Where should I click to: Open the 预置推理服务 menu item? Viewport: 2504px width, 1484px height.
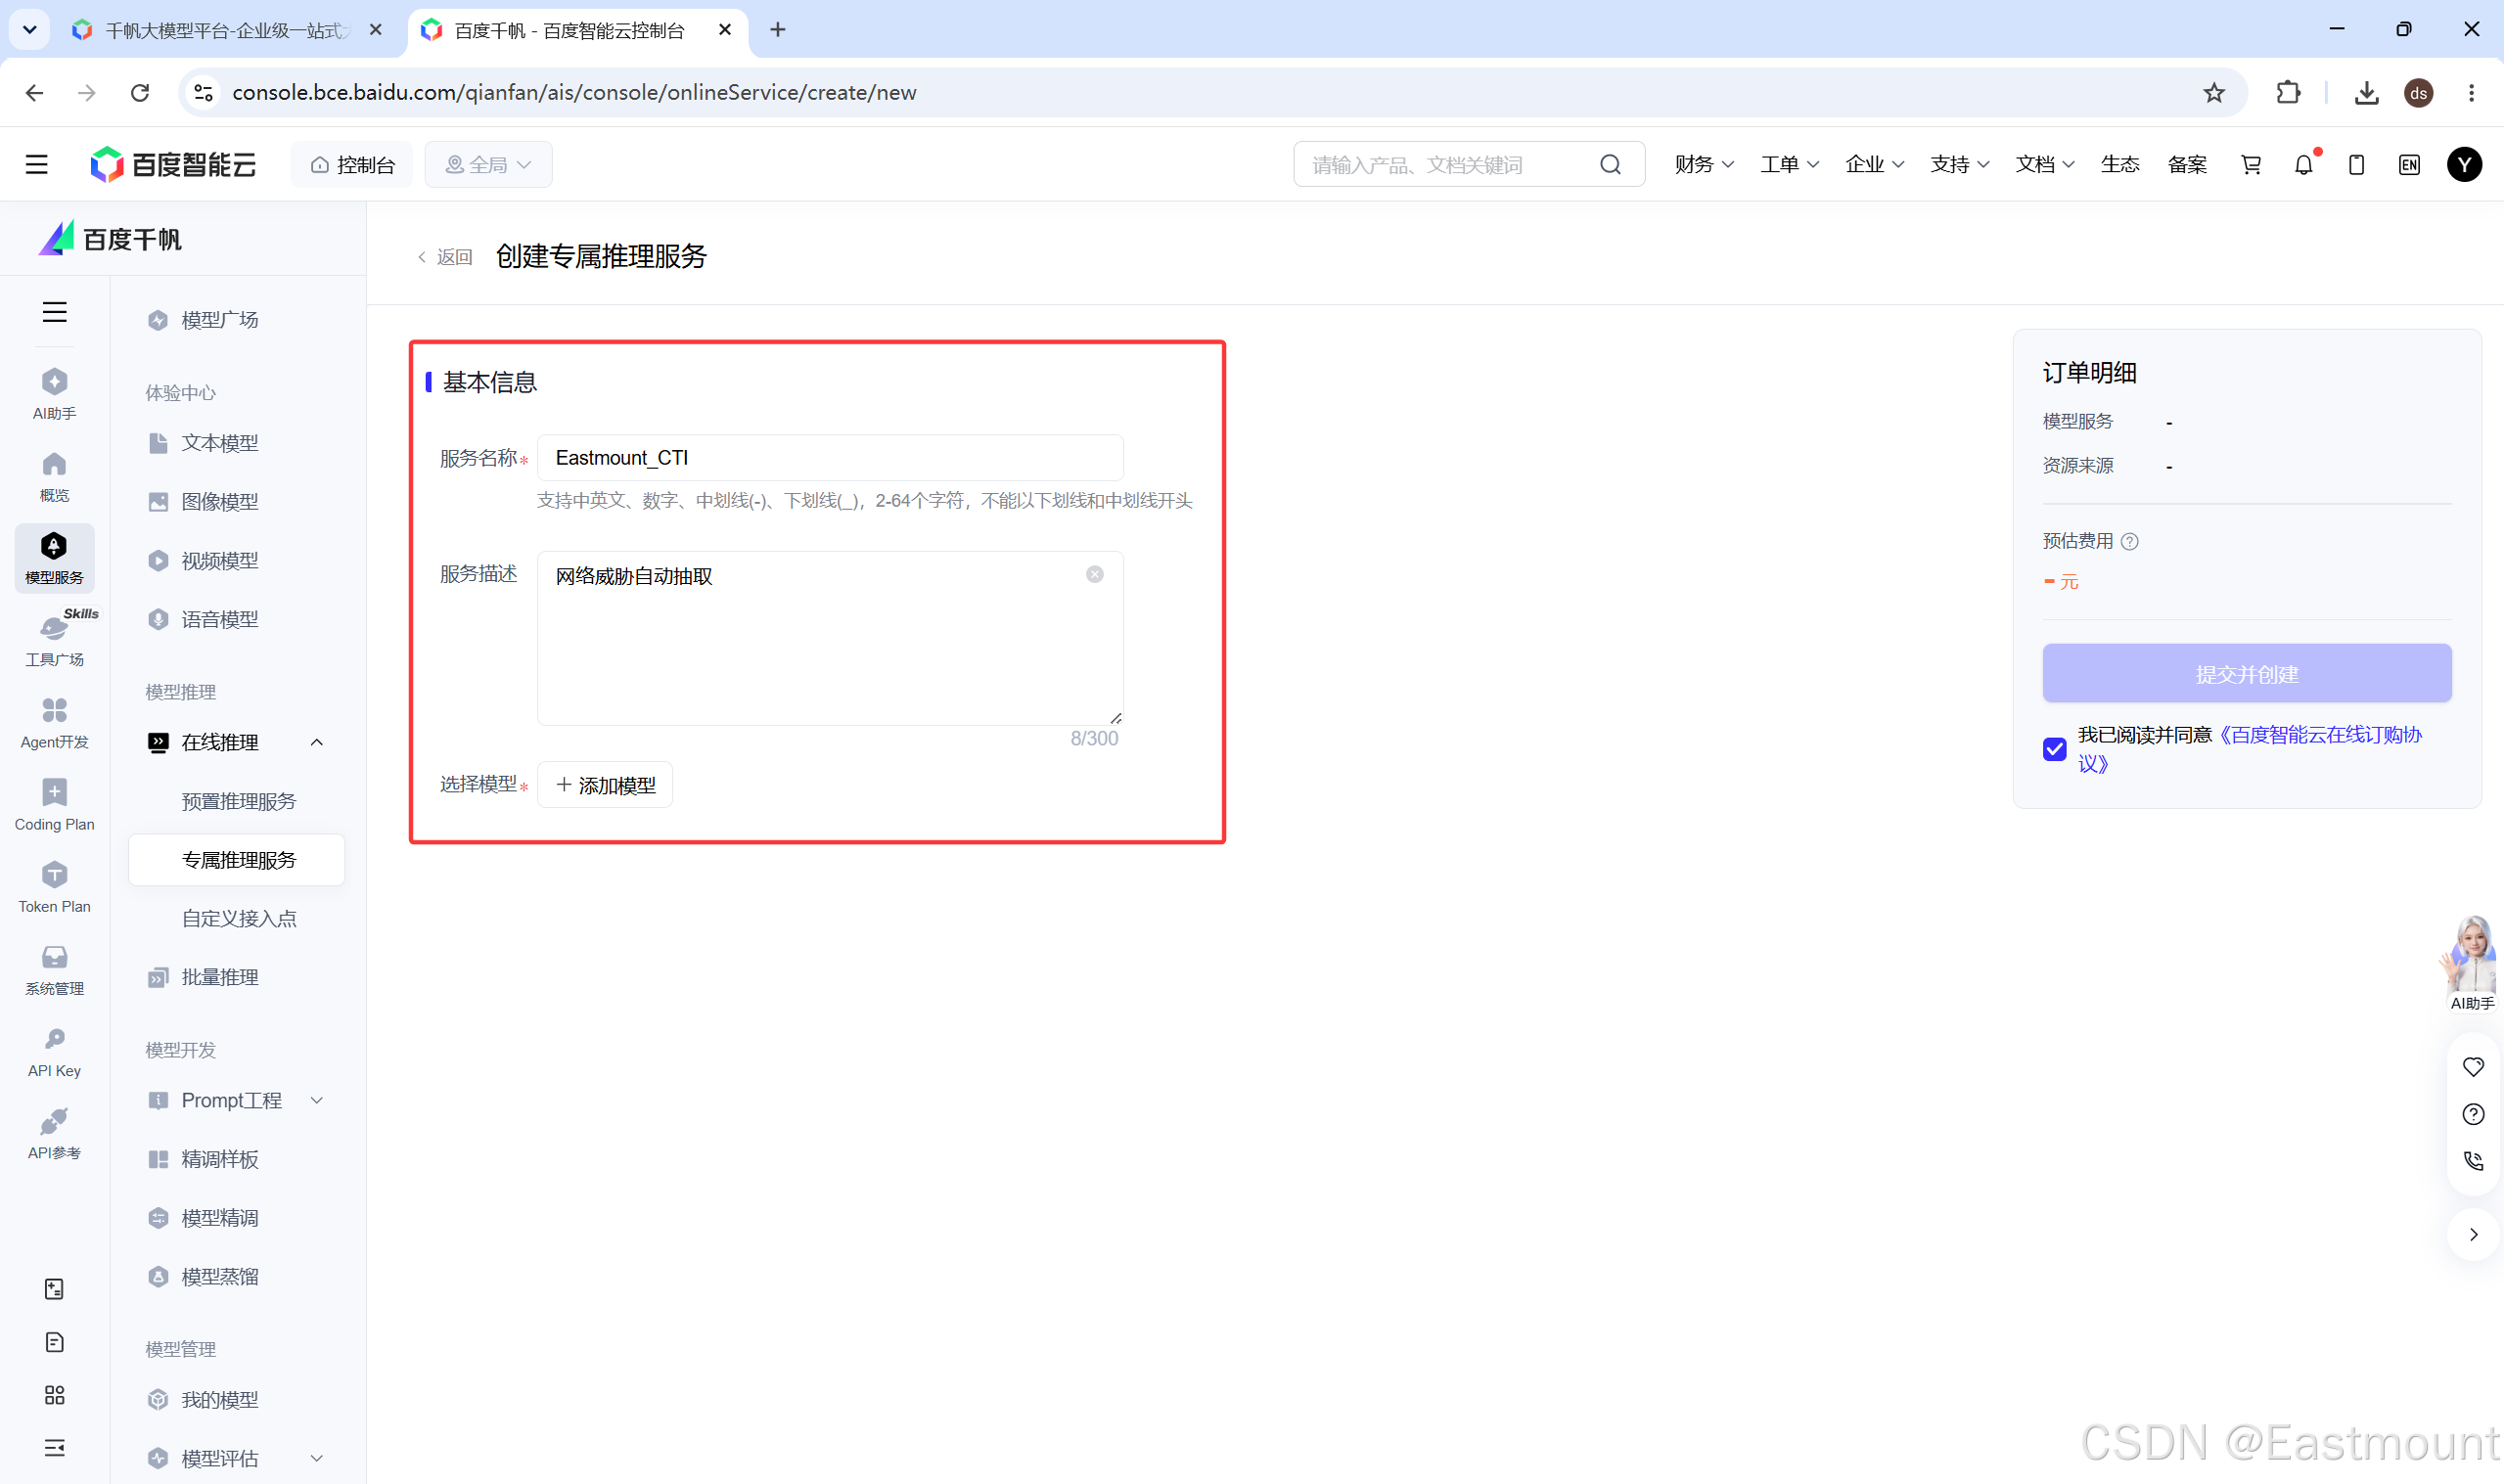point(237,801)
